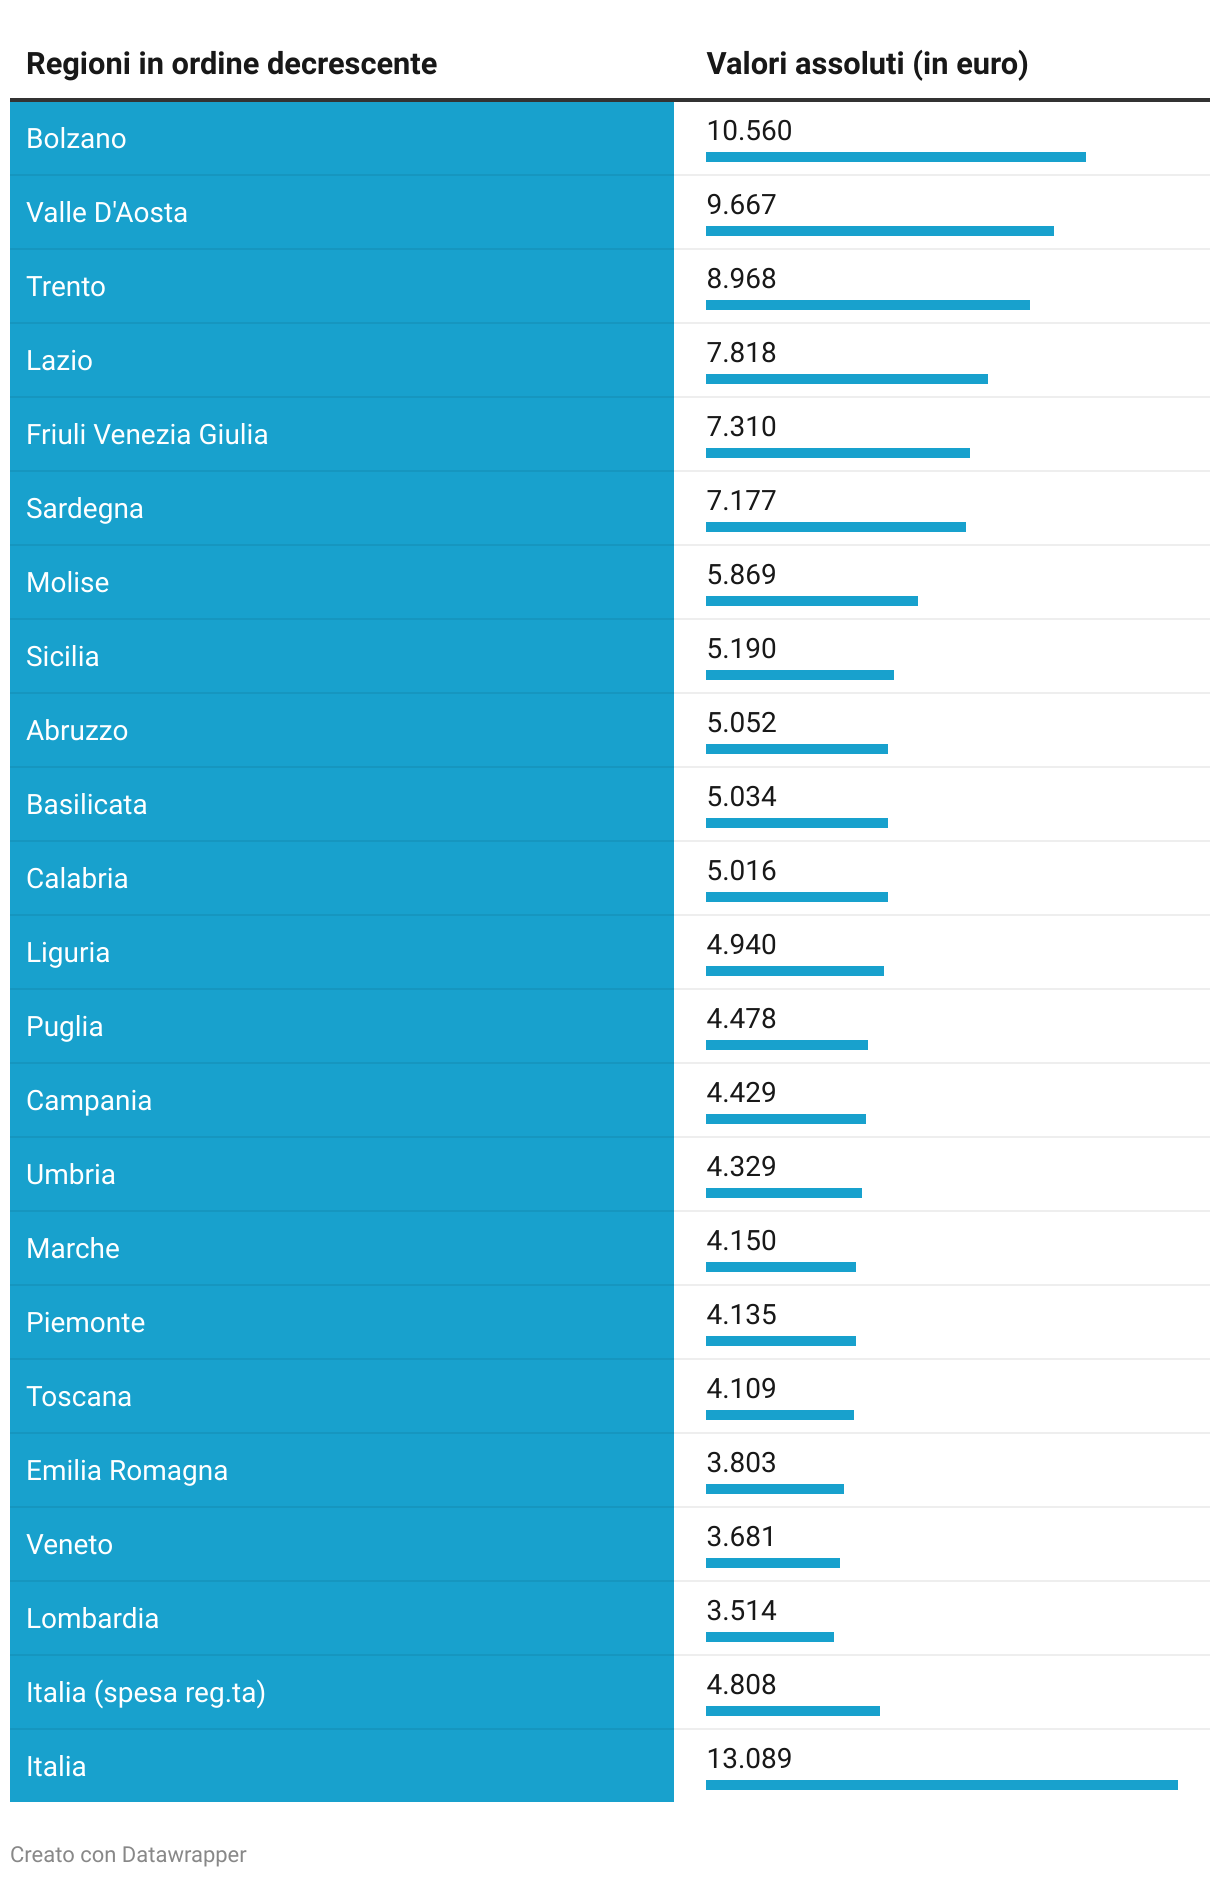Click the Lombardia bar with 3.514
The image size is (1220, 1878).
(x=770, y=1637)
